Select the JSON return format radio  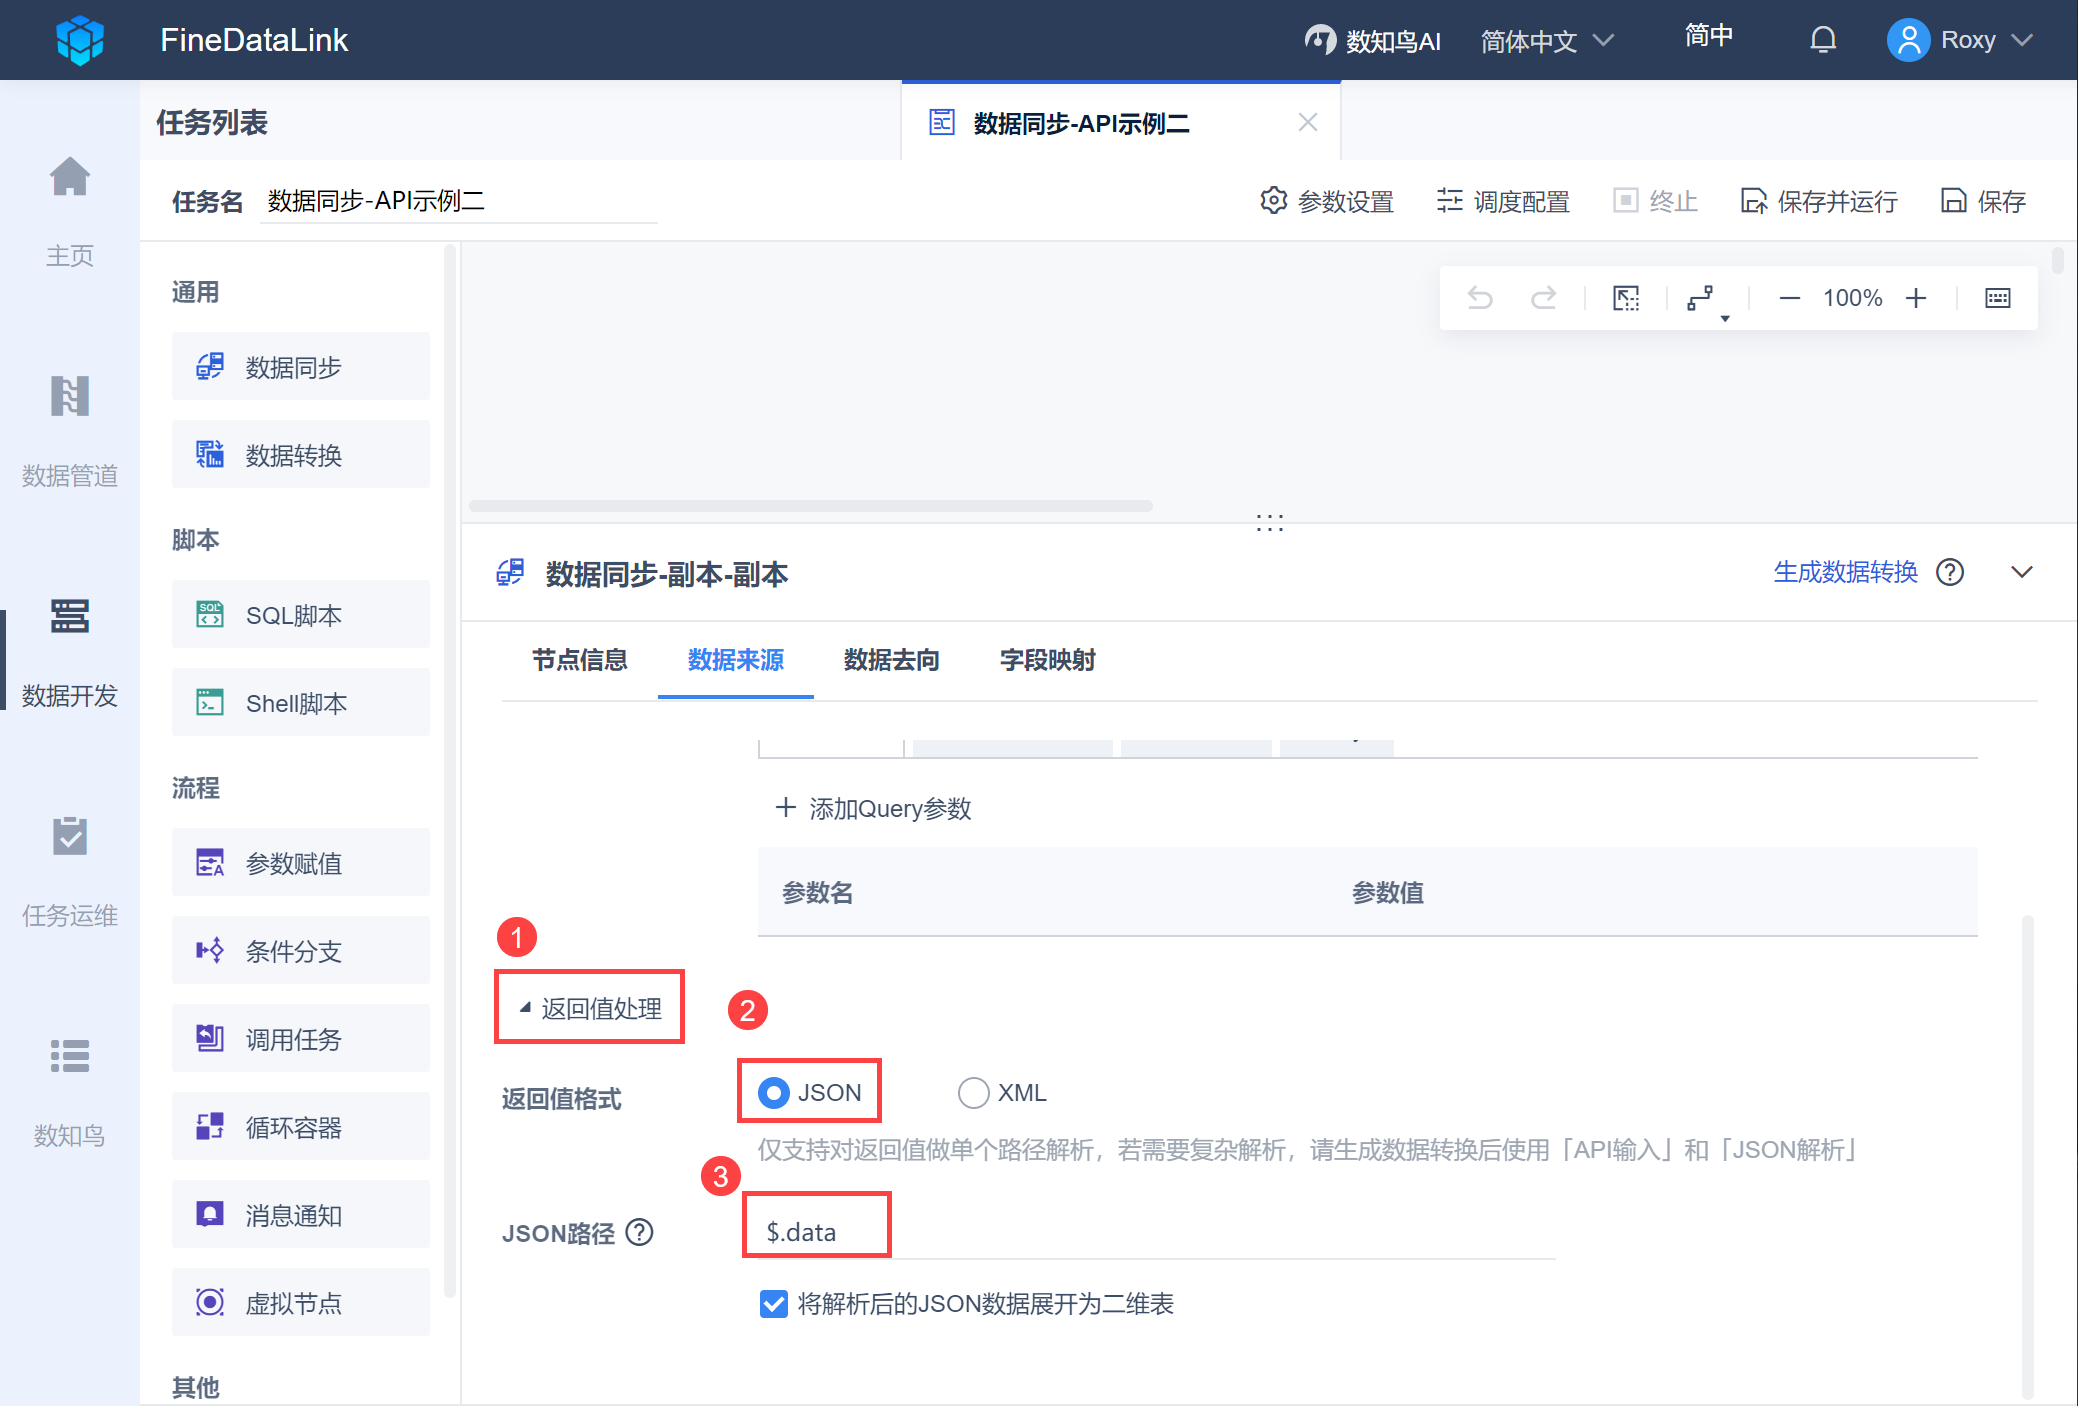pyautogui.click(x=774, y=1093)
